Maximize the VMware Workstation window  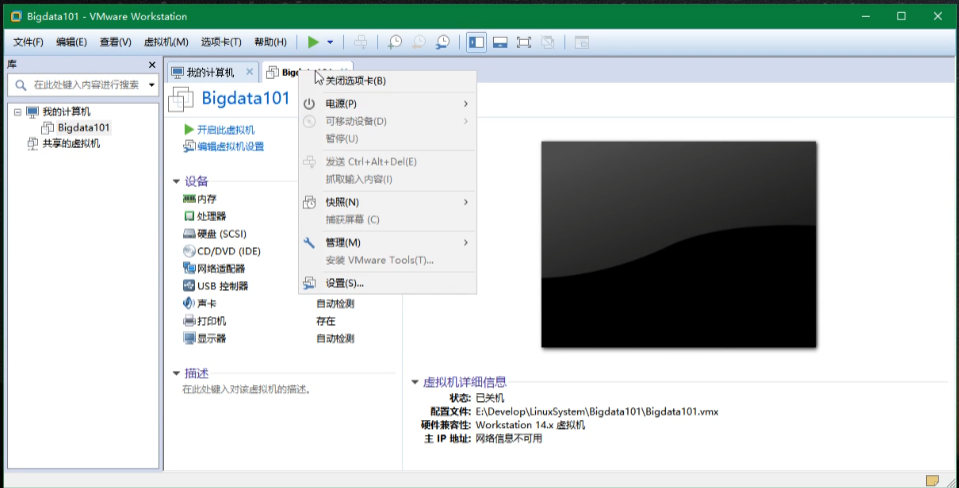[x=902, y=17]
